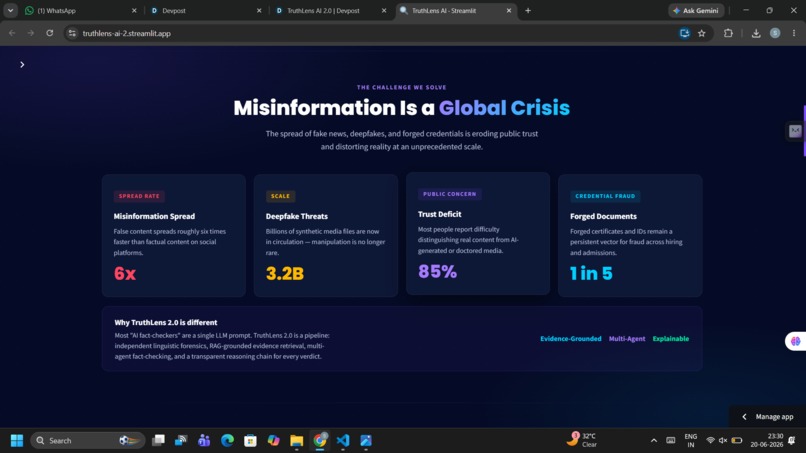Reload the current page
806x453 pixels.
point(49,33)
